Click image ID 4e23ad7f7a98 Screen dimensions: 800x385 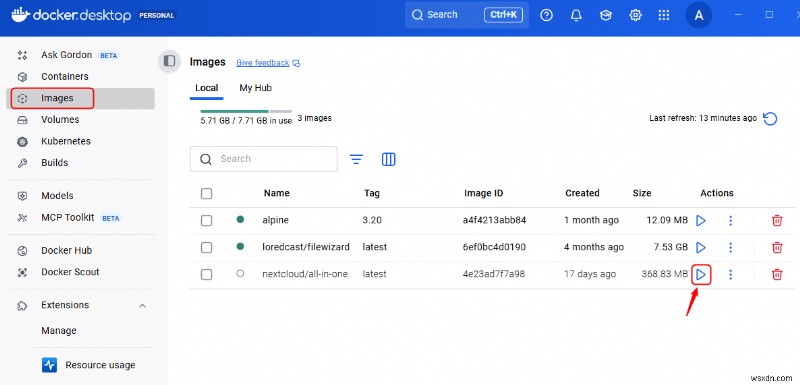pyautogui.click(x=494, y=274)
